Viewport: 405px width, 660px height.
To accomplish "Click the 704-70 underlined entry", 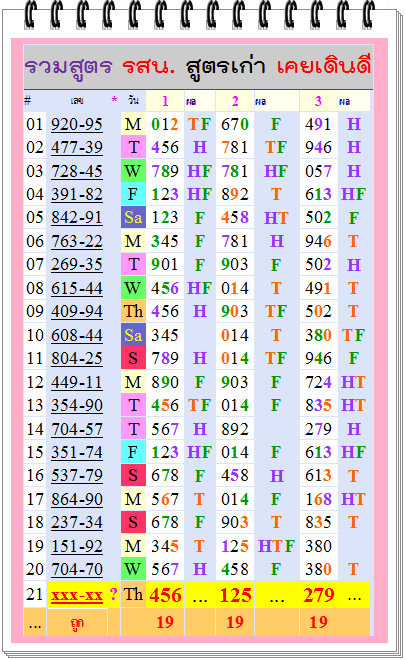I will pos(77,570).
